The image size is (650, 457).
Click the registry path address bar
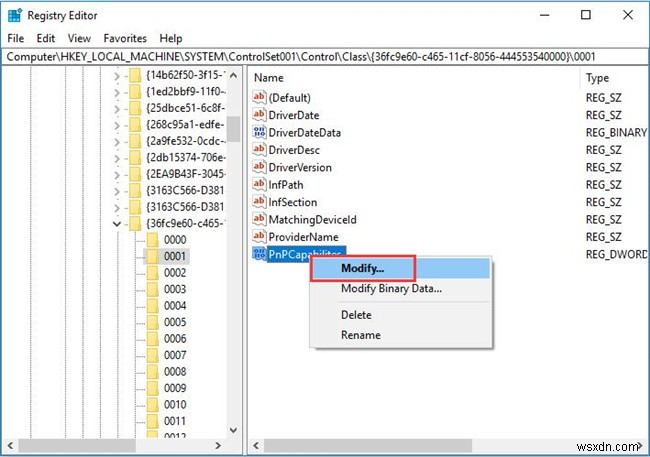325,57
